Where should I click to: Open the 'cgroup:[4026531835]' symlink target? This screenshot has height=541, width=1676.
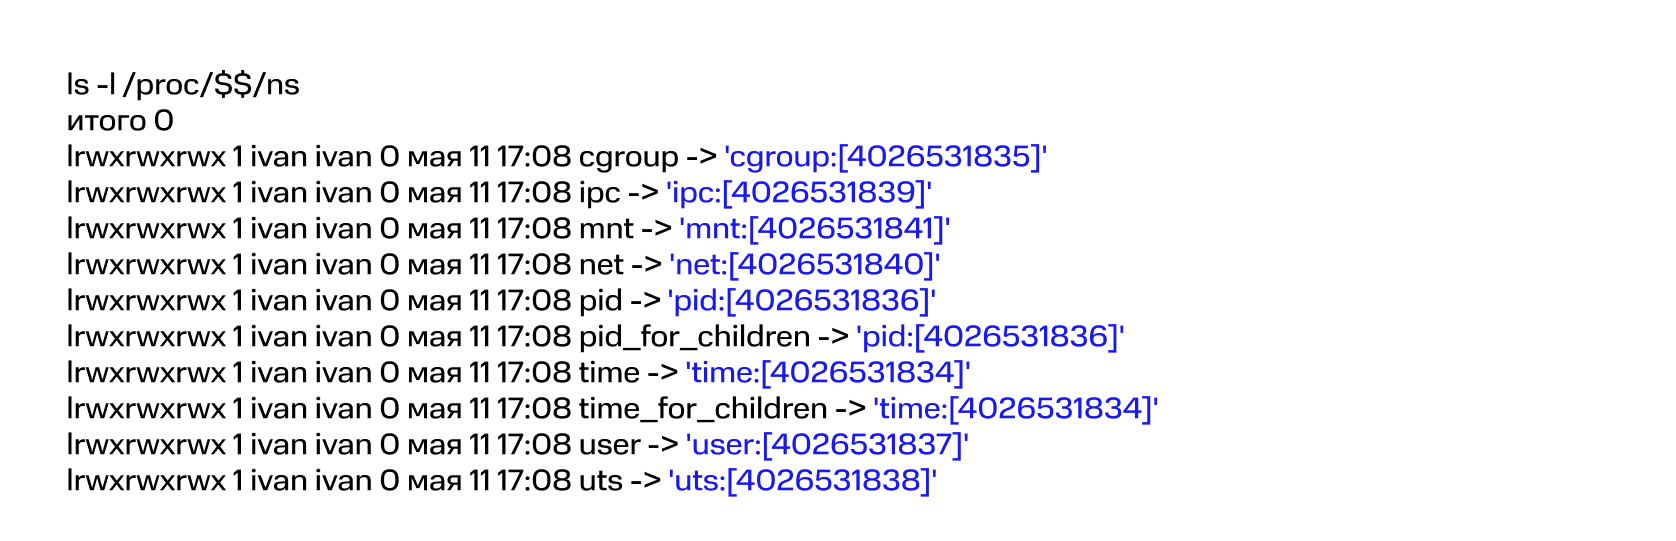885,157
